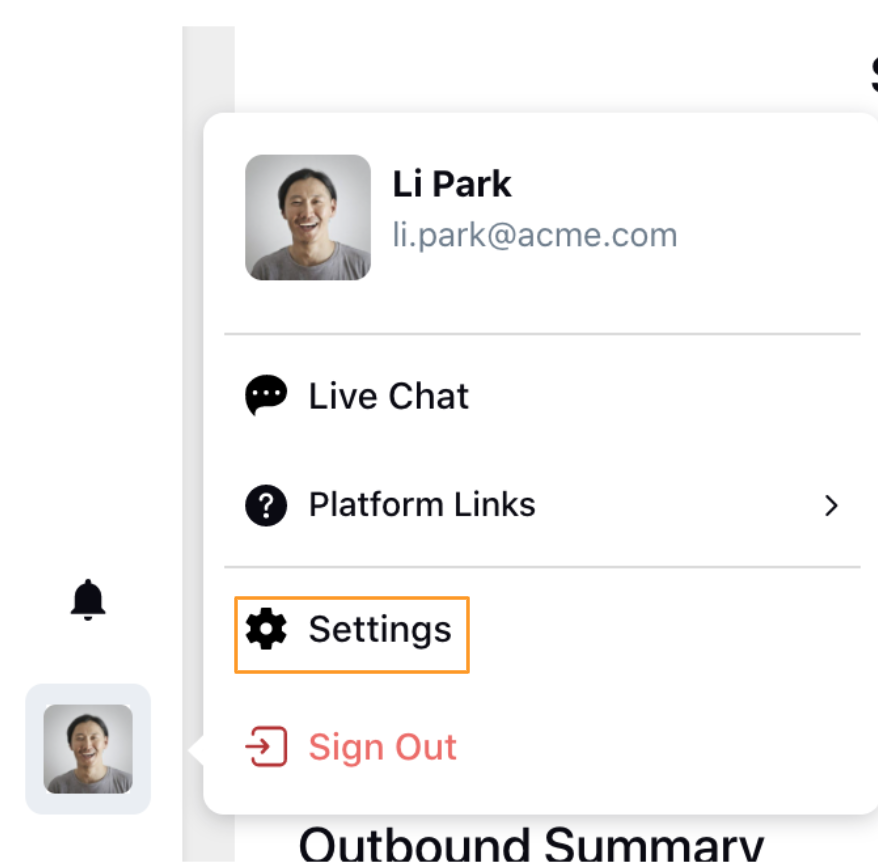This screenshot has width=878, height=862.
Task: Expand the Platform Links submenu chevron
Action: [x=832, y=505]
